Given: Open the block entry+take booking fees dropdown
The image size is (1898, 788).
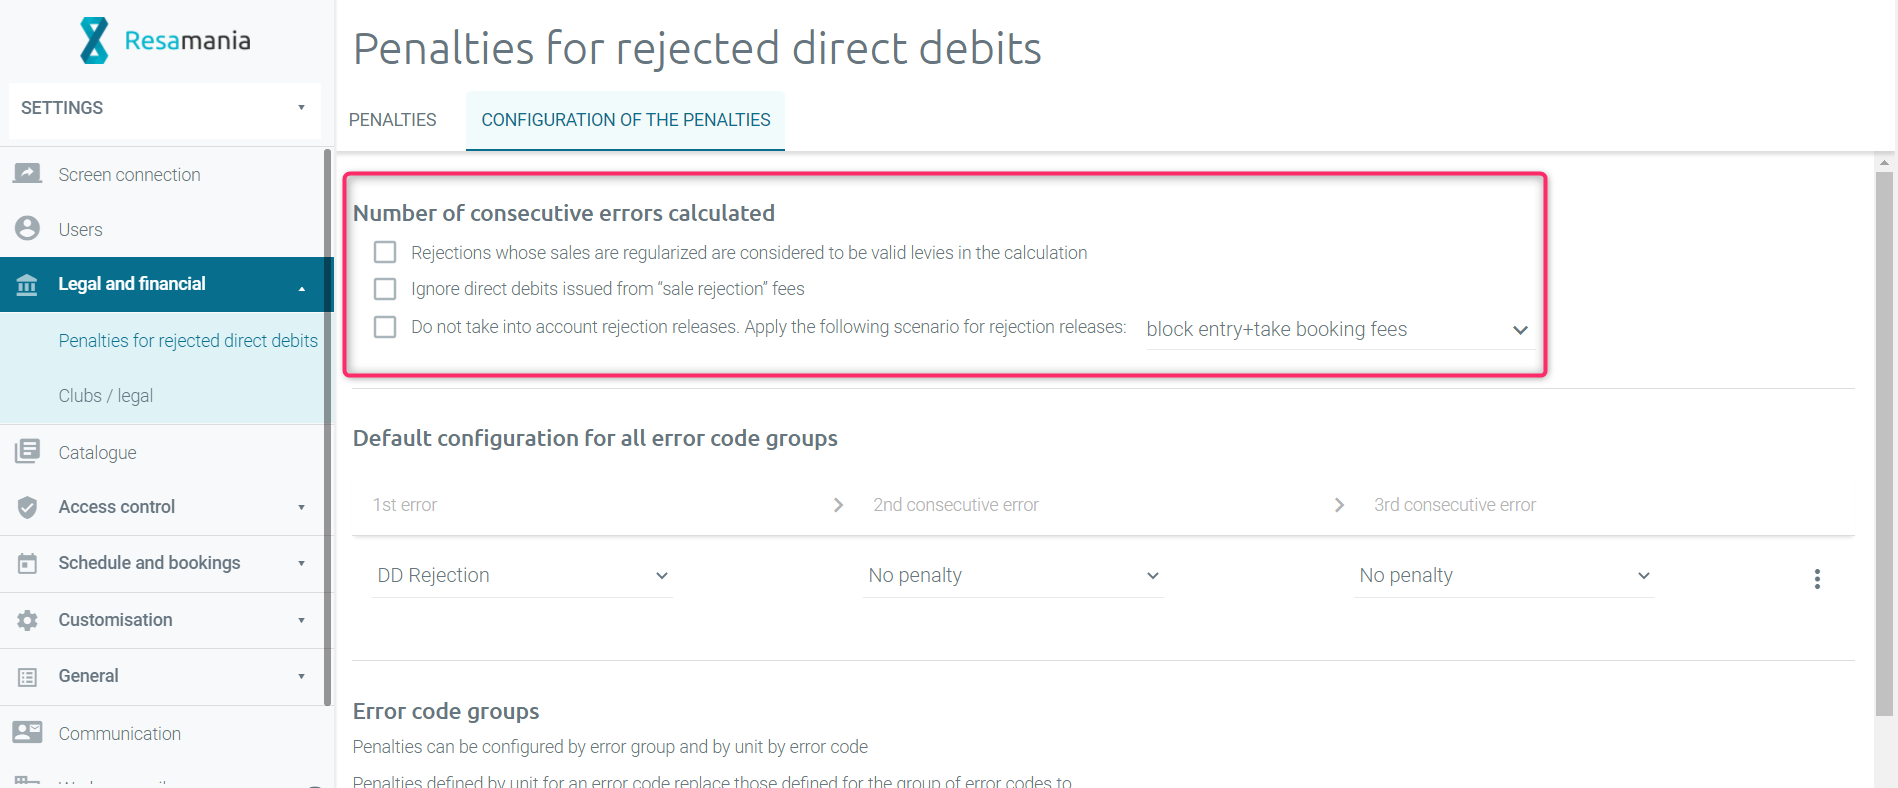Looking at the screenshot, I should [x=1336, y=330].
